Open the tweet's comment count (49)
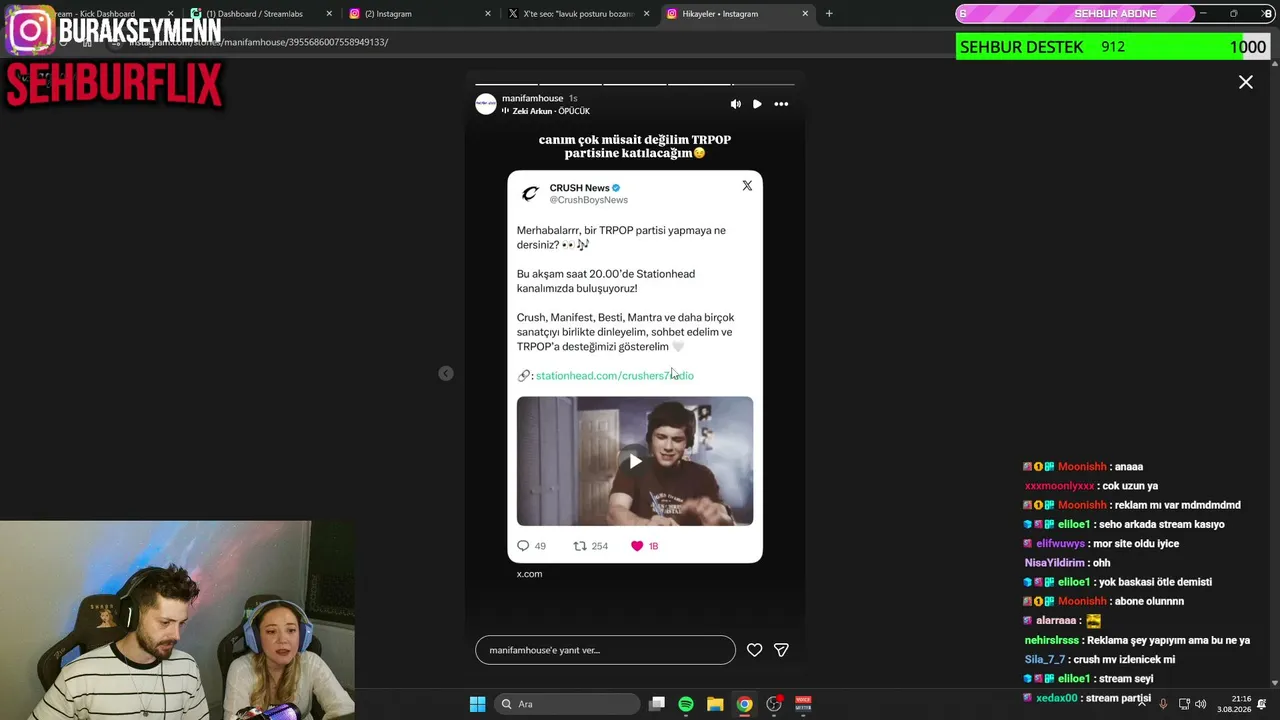This screenshot has width=1280, height=720. (x=531, y=546)
